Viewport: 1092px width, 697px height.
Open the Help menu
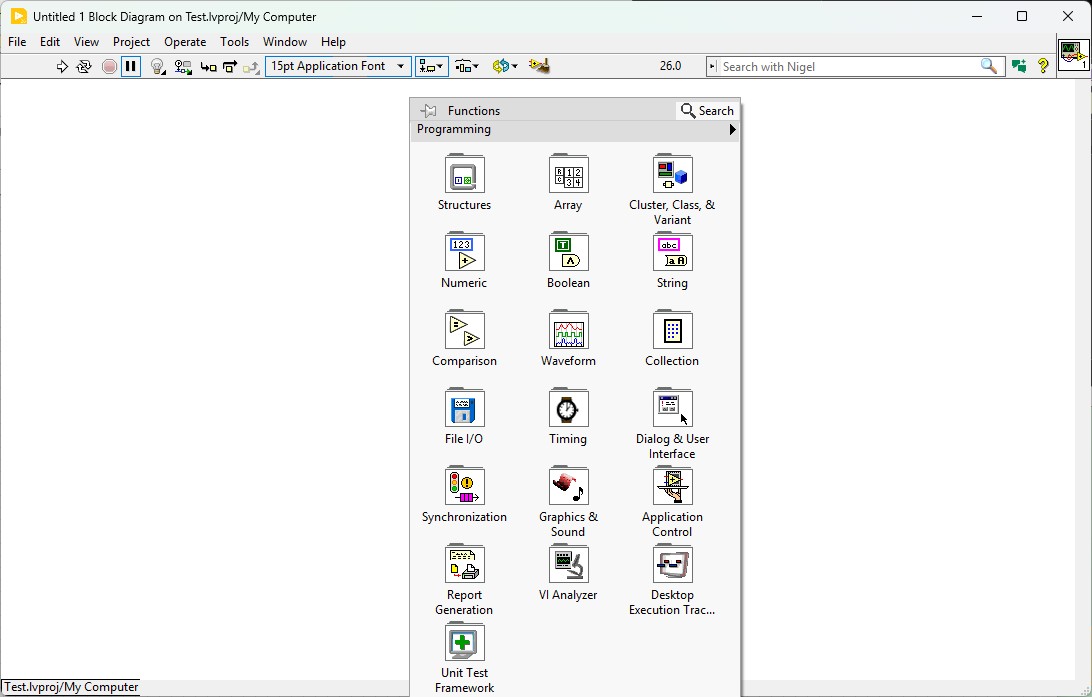coord(333,42)
